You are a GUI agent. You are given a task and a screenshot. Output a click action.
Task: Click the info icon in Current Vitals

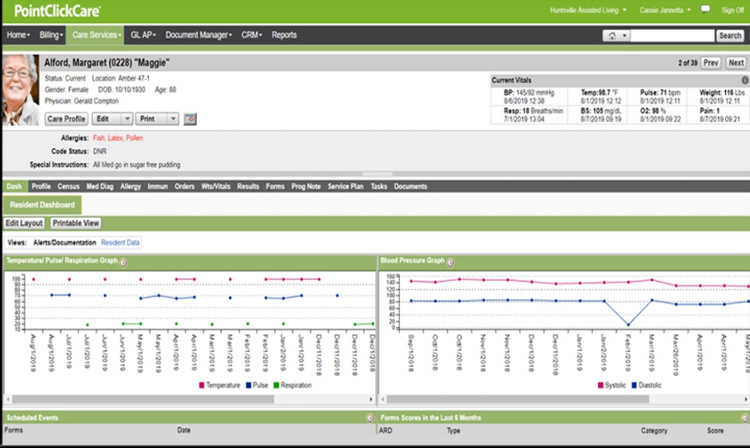[x=744, y=80]
